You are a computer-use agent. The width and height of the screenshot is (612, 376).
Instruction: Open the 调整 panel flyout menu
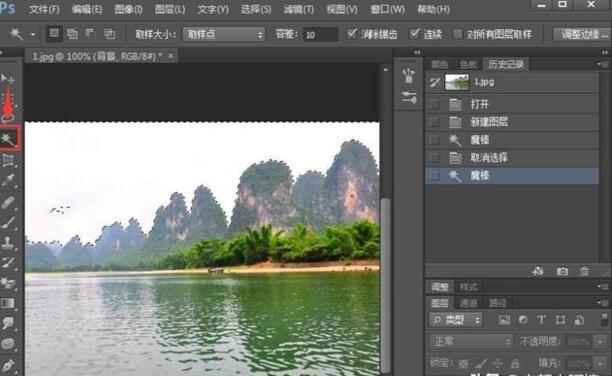pyautogui.click(x=603, y=287)
